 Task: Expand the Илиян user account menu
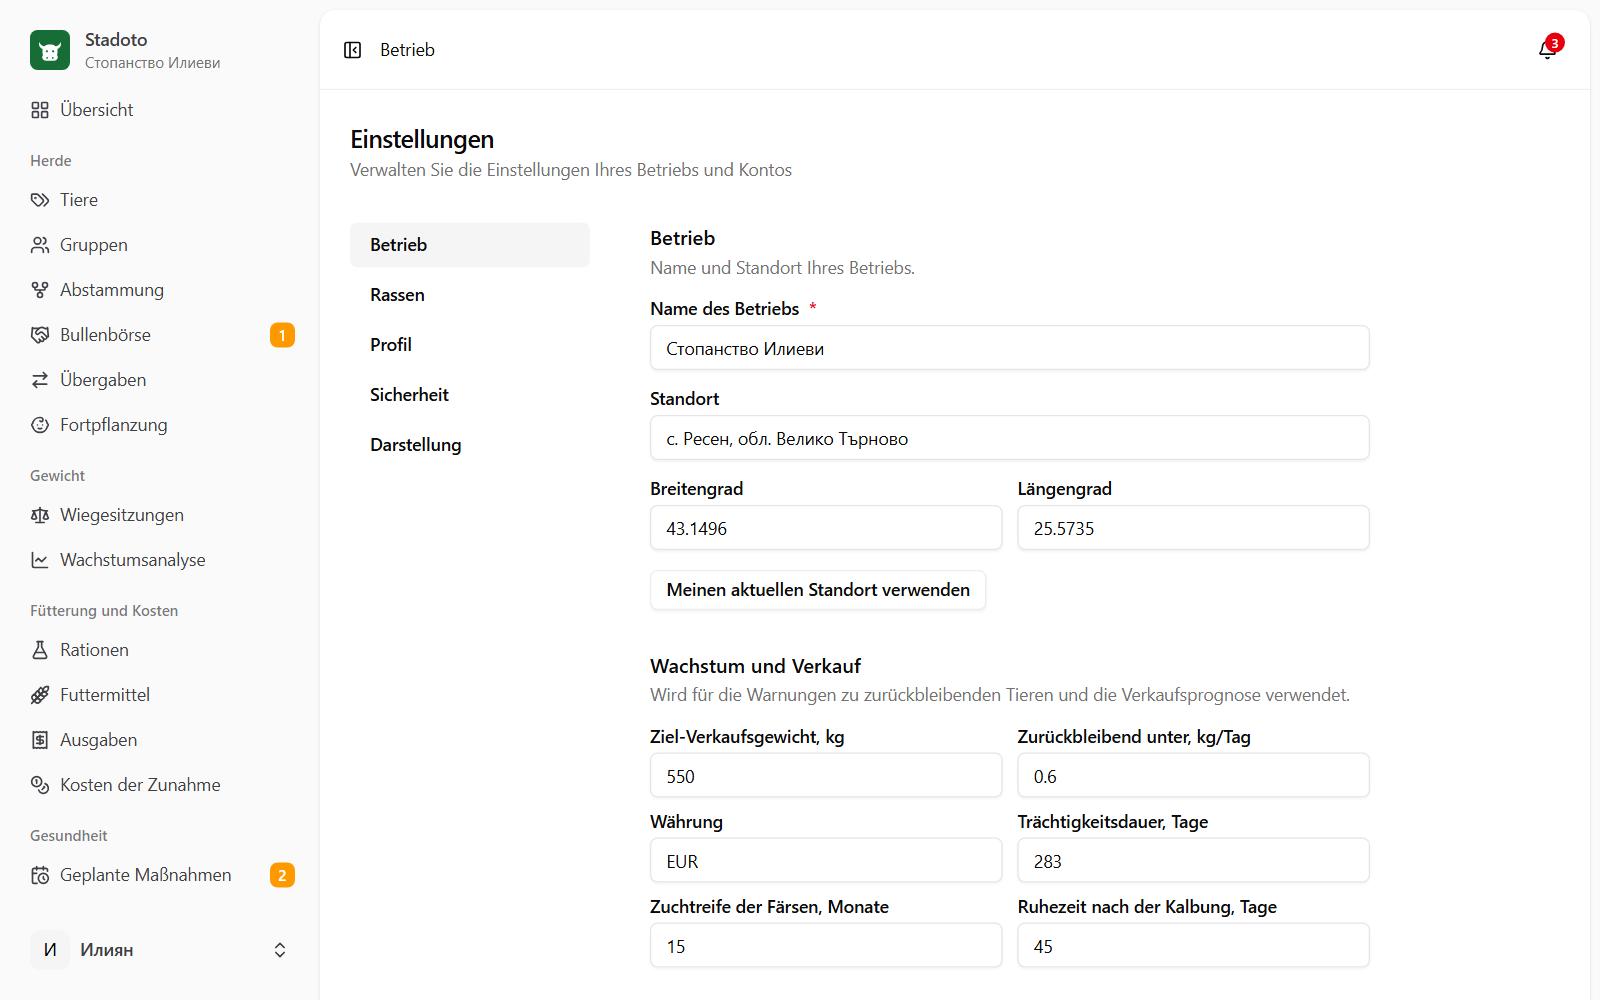pyautogui.click(x=160, y=950)
